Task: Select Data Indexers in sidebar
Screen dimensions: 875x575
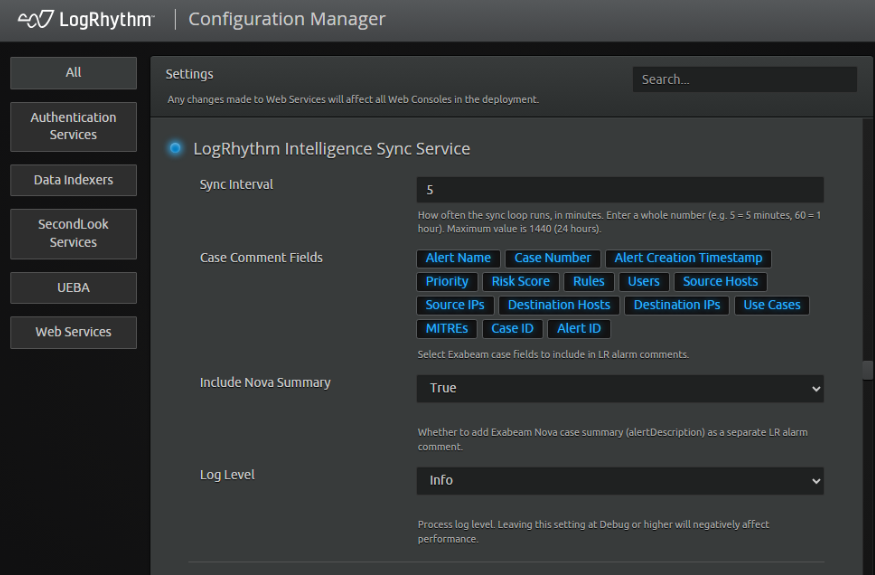Action: click(x=73, y=180)
